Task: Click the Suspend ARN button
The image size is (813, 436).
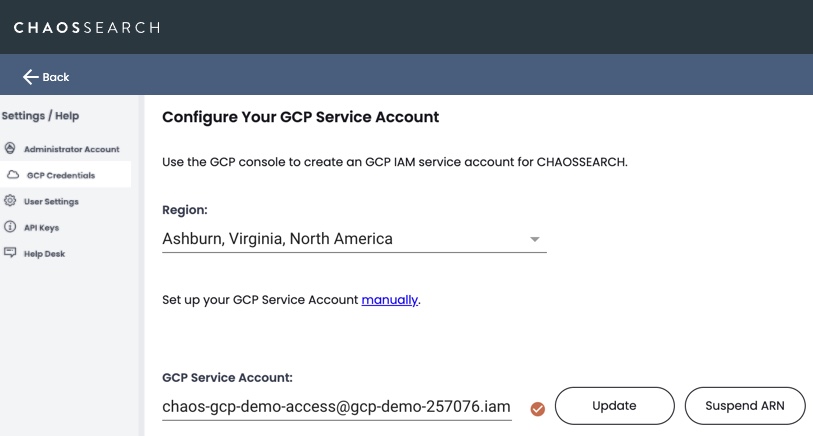Action: coord(745,405)
